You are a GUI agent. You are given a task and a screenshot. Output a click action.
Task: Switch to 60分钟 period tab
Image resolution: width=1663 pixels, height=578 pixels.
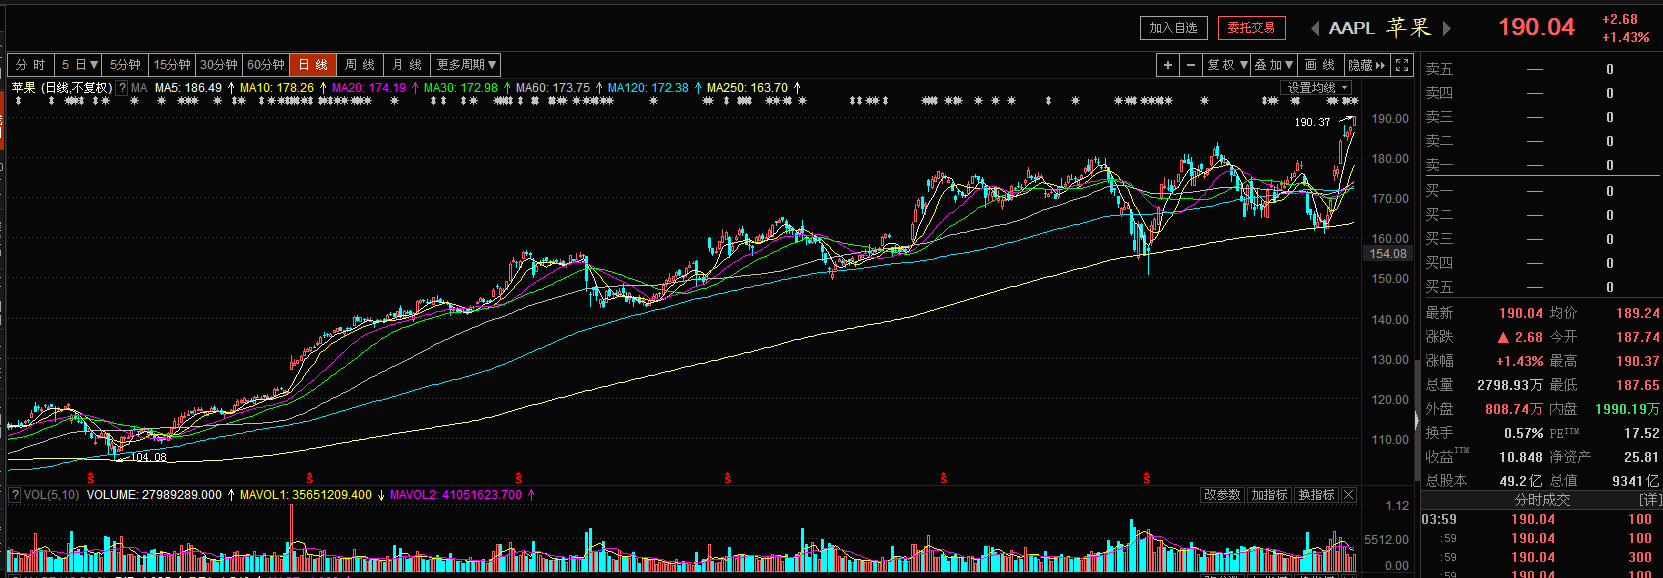tap(265, 65)
